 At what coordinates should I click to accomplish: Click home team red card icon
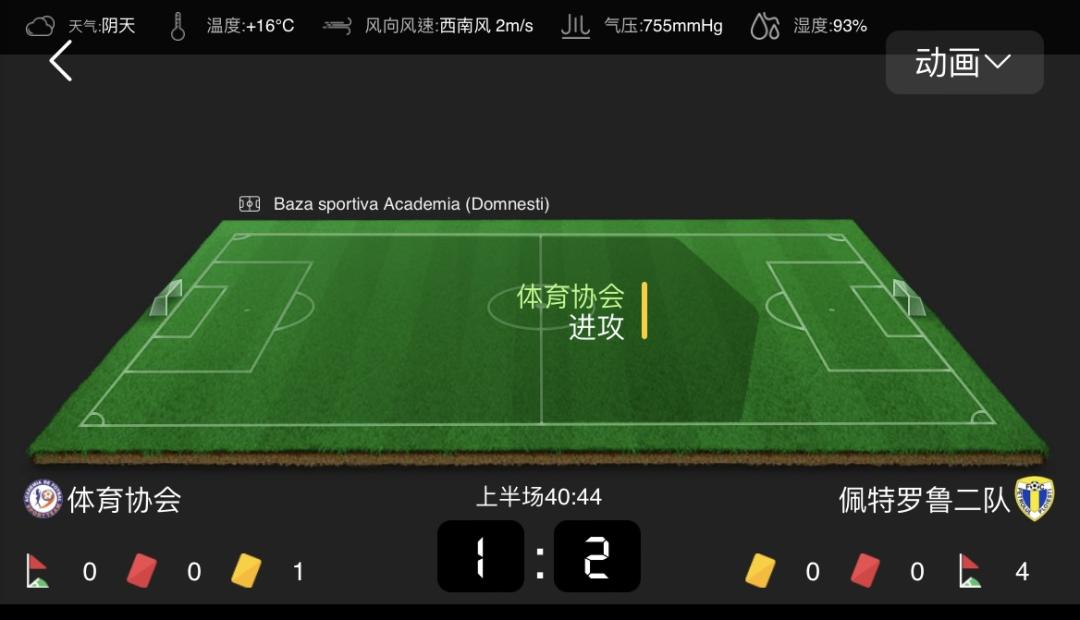tap(142, 570)
